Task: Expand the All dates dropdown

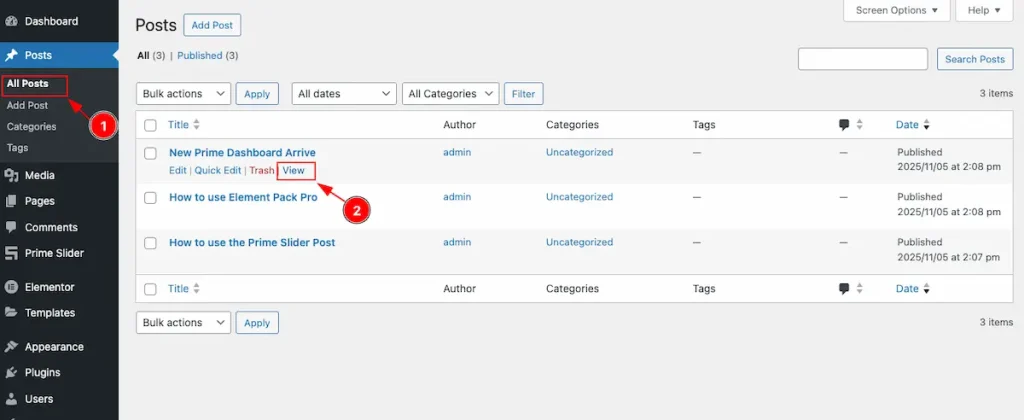Action: click(344, 94)
